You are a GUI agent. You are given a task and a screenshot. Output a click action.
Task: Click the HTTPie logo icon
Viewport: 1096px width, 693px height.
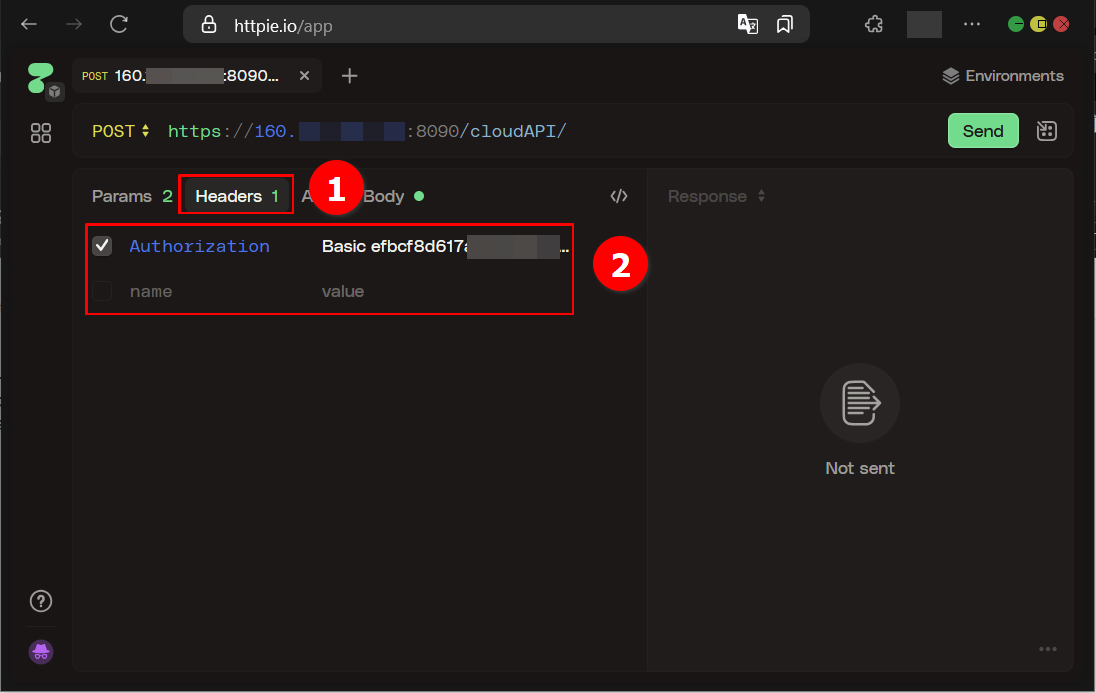(x=41, y=78)
